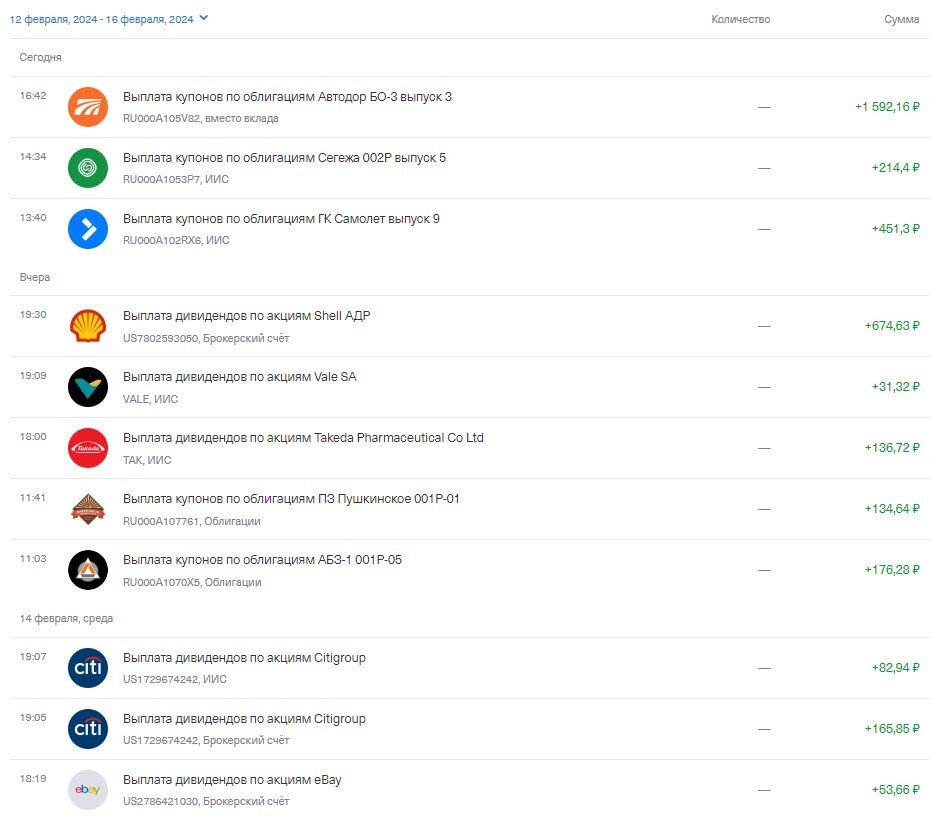Click the amount +82,94 ₽
Screen dimensions: 933x818
point(896,667)
